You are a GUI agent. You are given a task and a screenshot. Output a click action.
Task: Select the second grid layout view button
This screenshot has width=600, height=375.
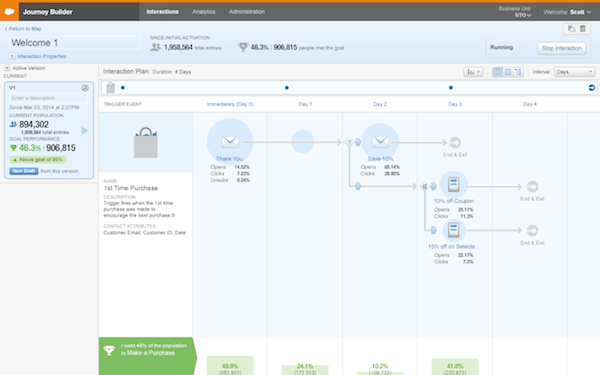click(507, 72)
